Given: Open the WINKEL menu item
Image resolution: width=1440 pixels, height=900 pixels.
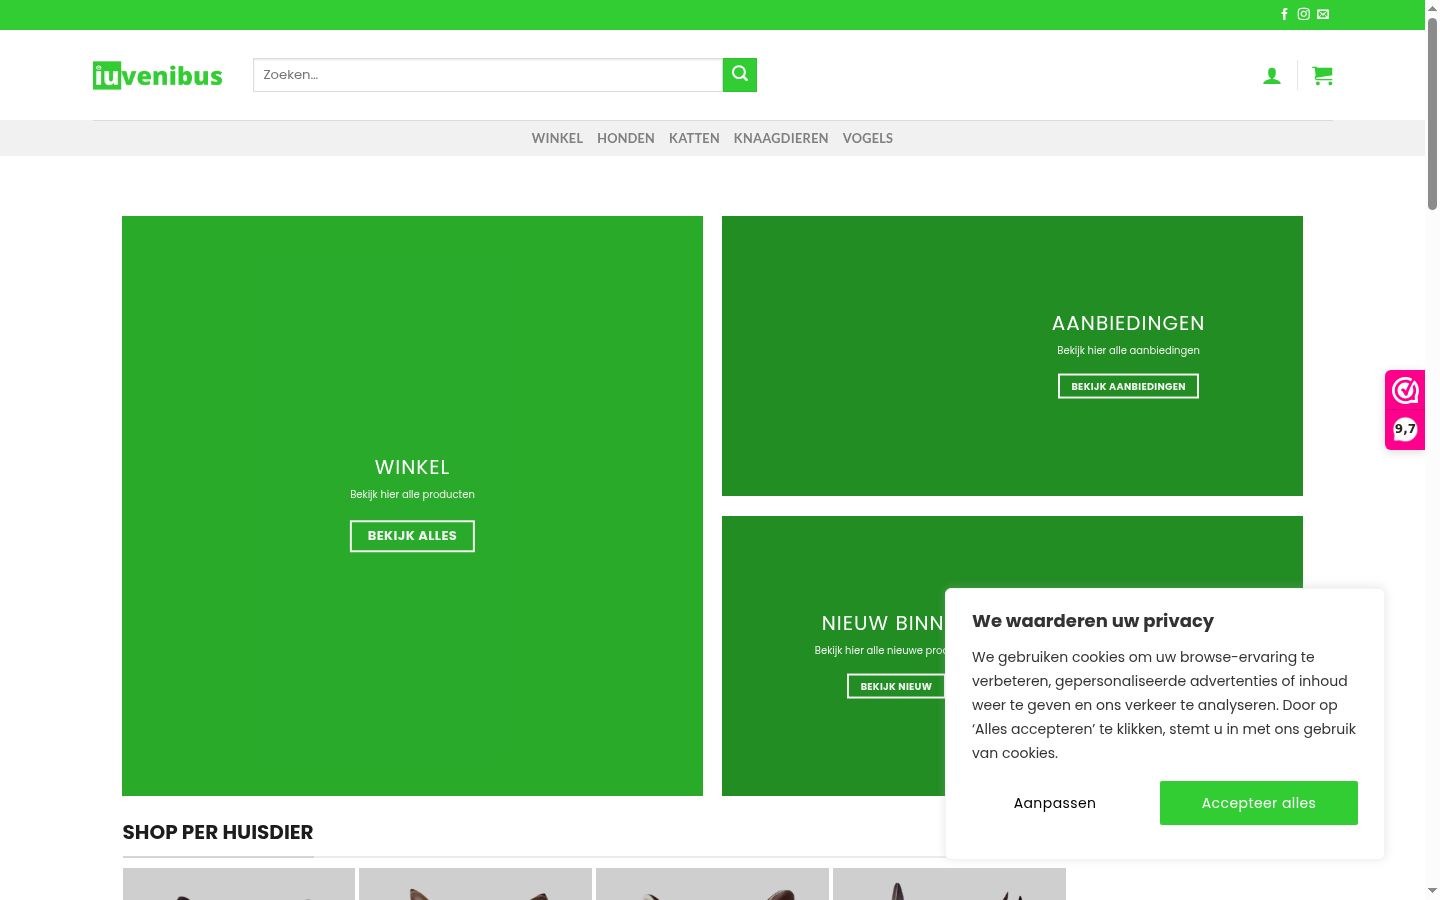Looking at the screenshot, I should [557, 138].
